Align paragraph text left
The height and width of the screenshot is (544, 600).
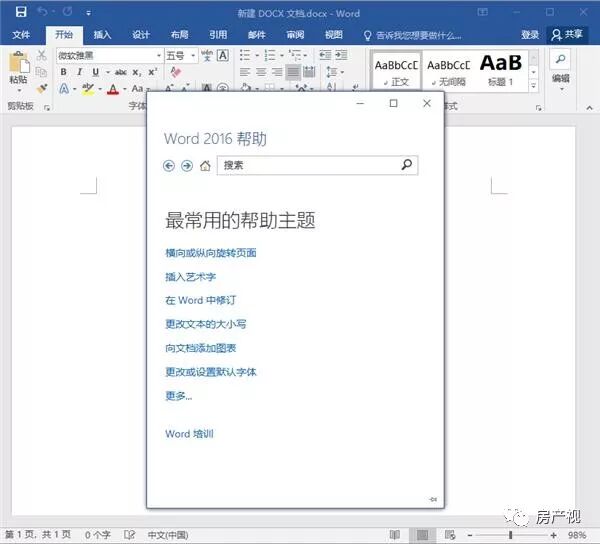pos(245,72)
